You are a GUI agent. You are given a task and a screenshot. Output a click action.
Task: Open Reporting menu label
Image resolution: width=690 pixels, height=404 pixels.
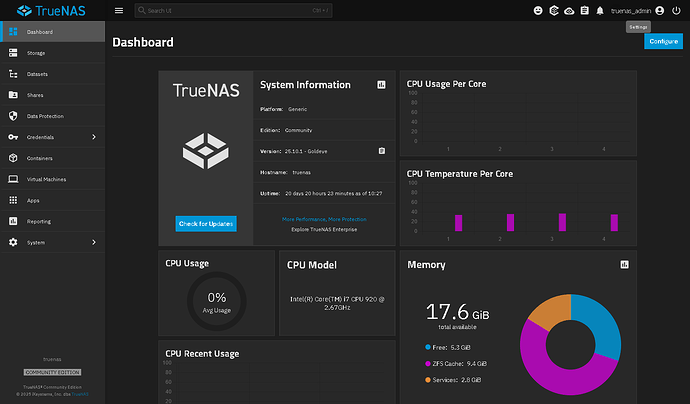(x=39, y=221)
